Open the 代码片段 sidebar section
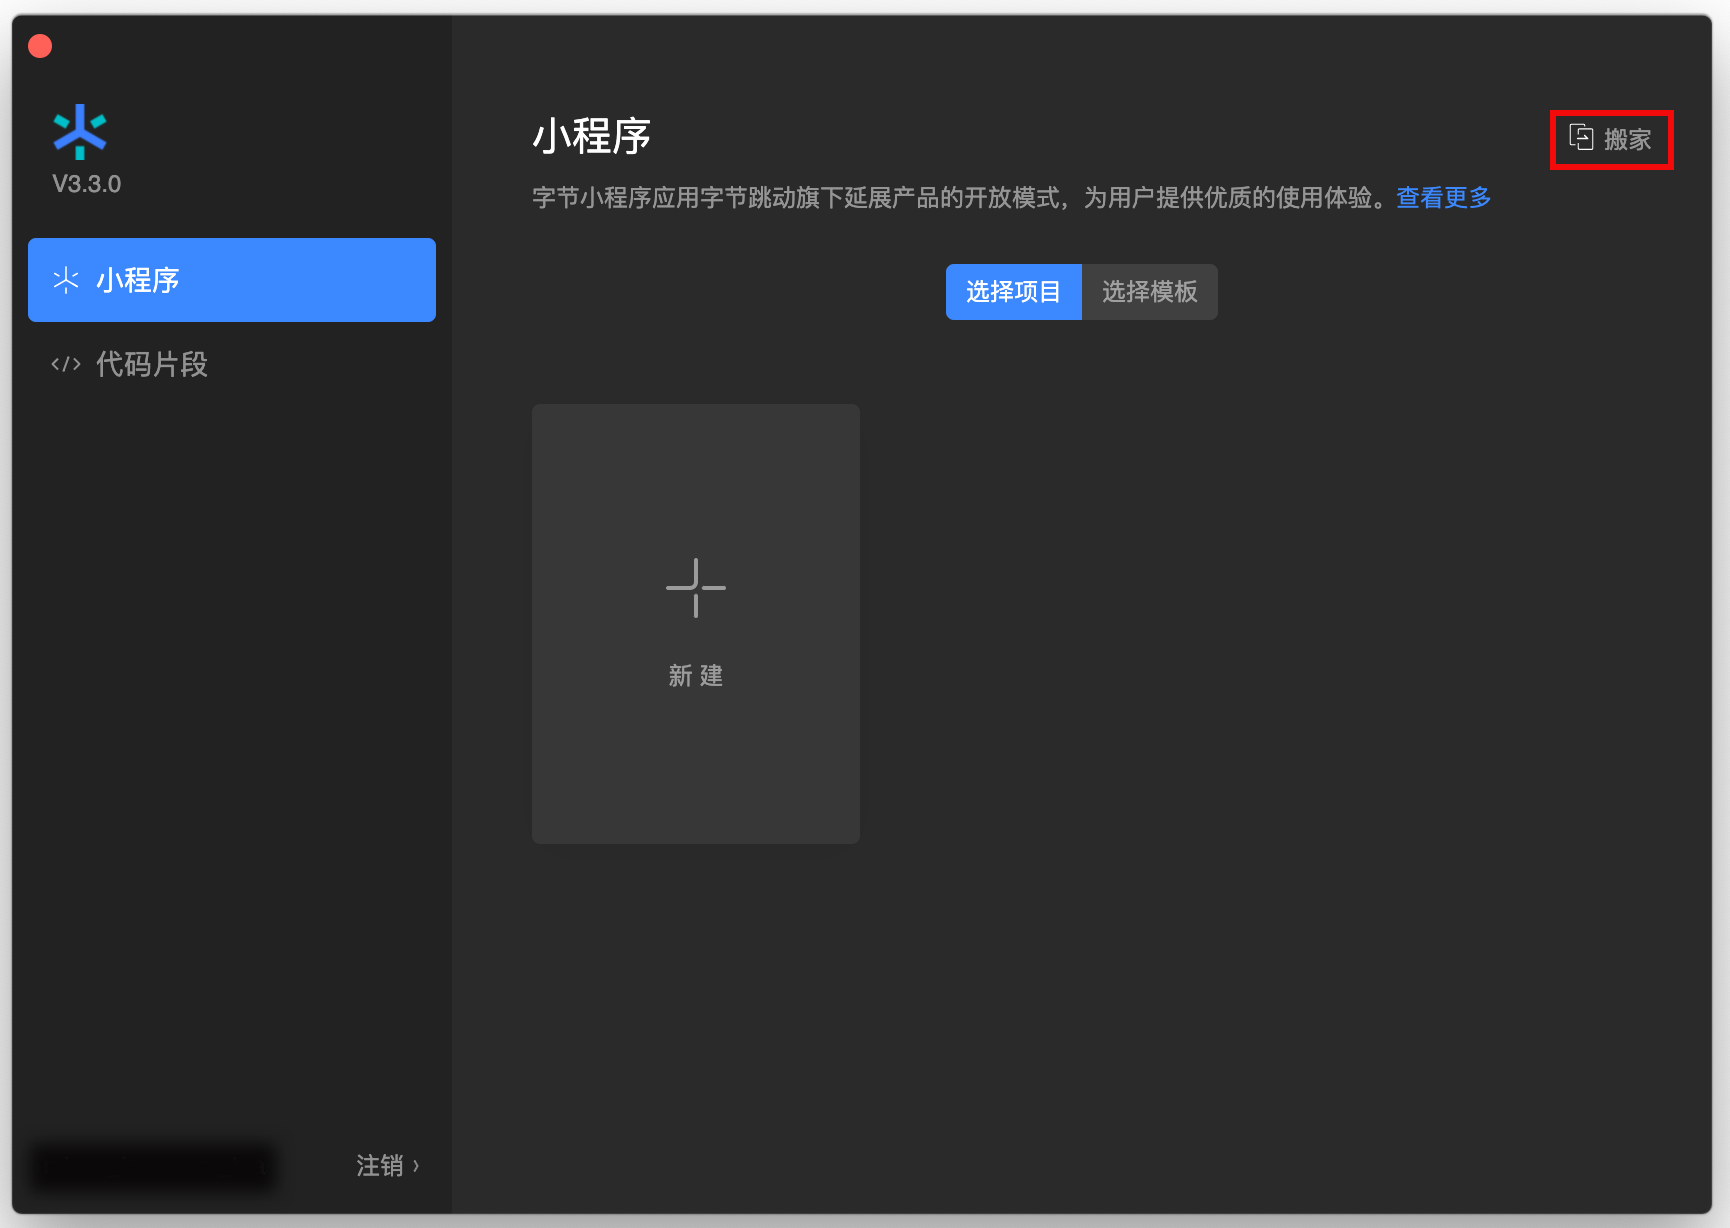1730x1228 pixels. click(232, 364)
